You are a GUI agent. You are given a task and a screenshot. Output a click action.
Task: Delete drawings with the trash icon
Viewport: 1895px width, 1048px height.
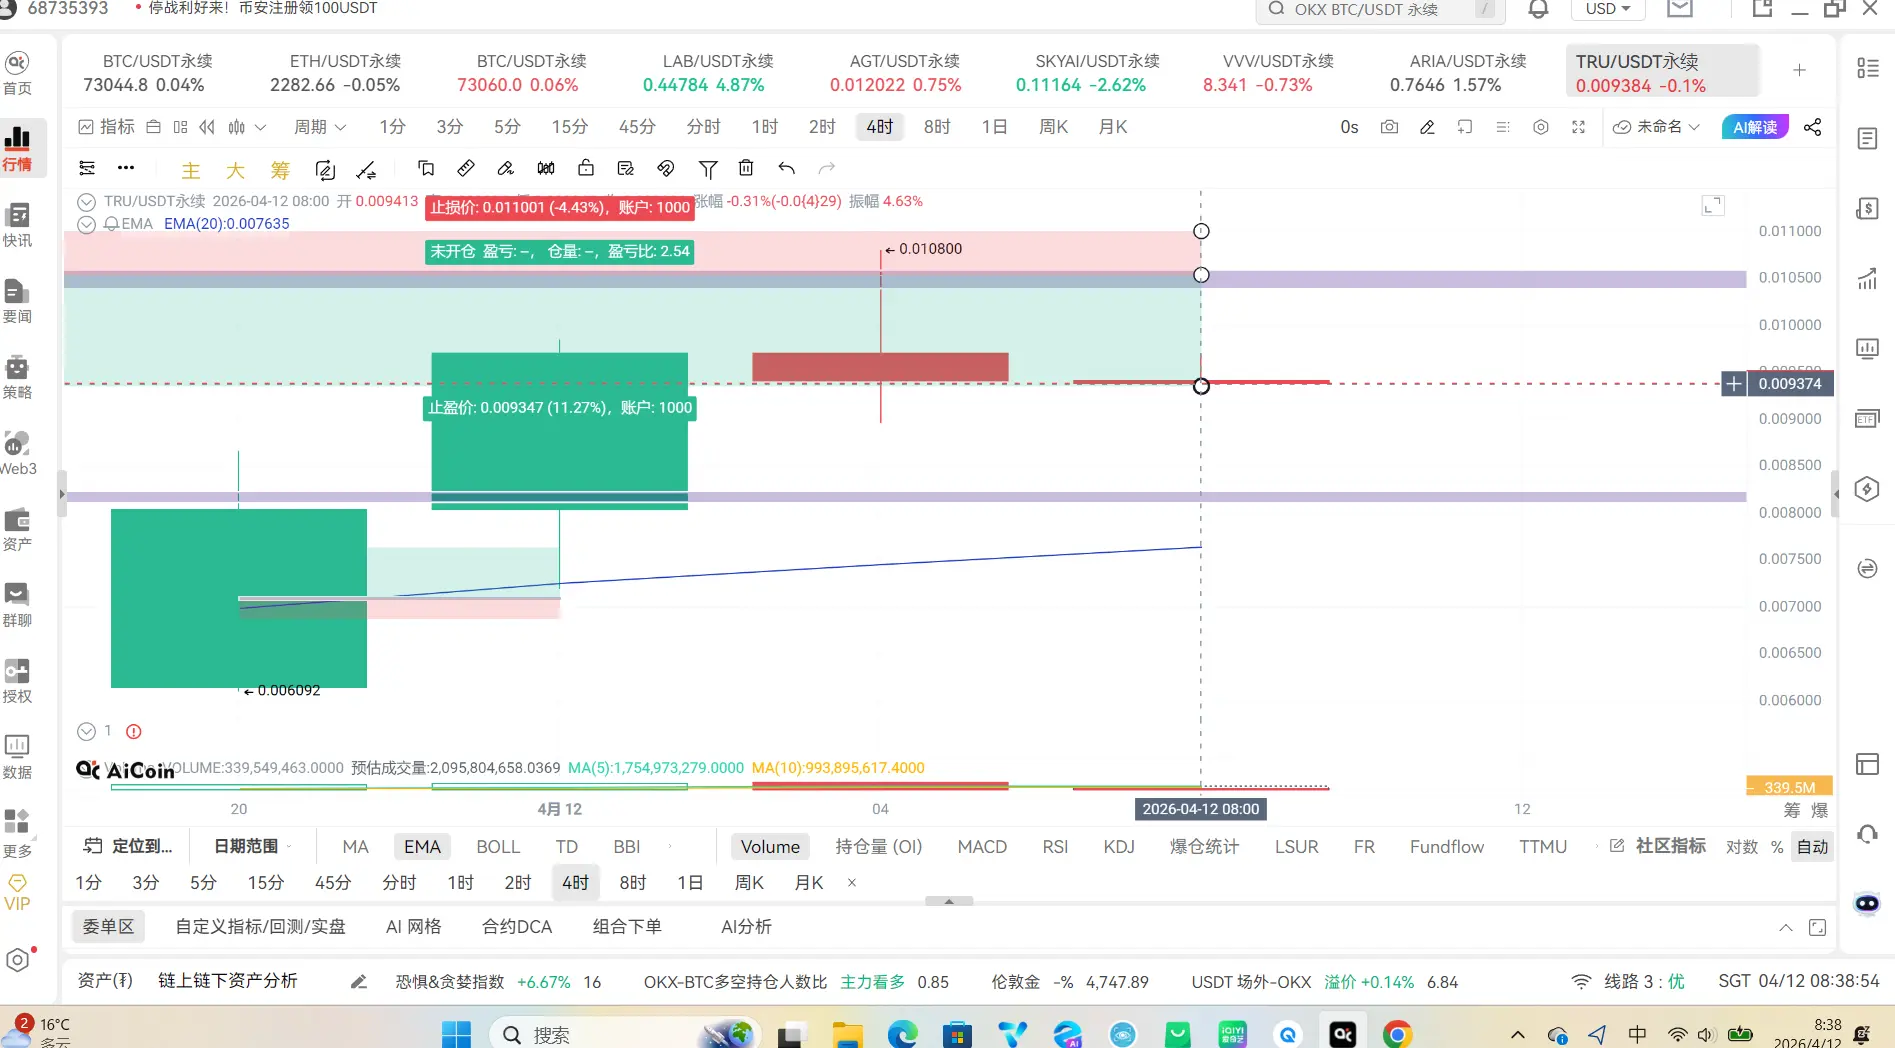[x=746, y=168]
